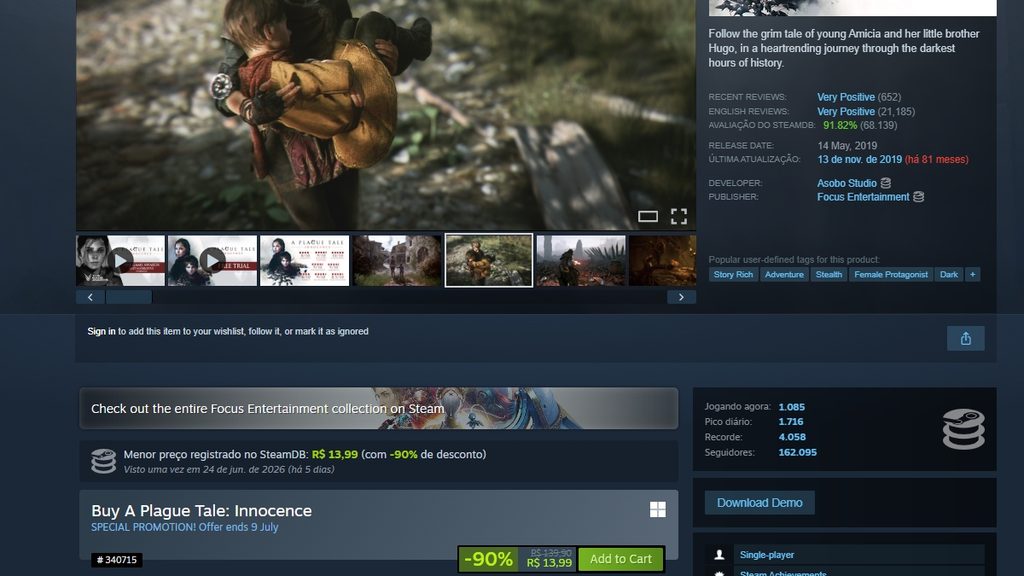Click the #340715 package ID badge
The height and width of the screenshot is (576, 1024).
[116, 560]
